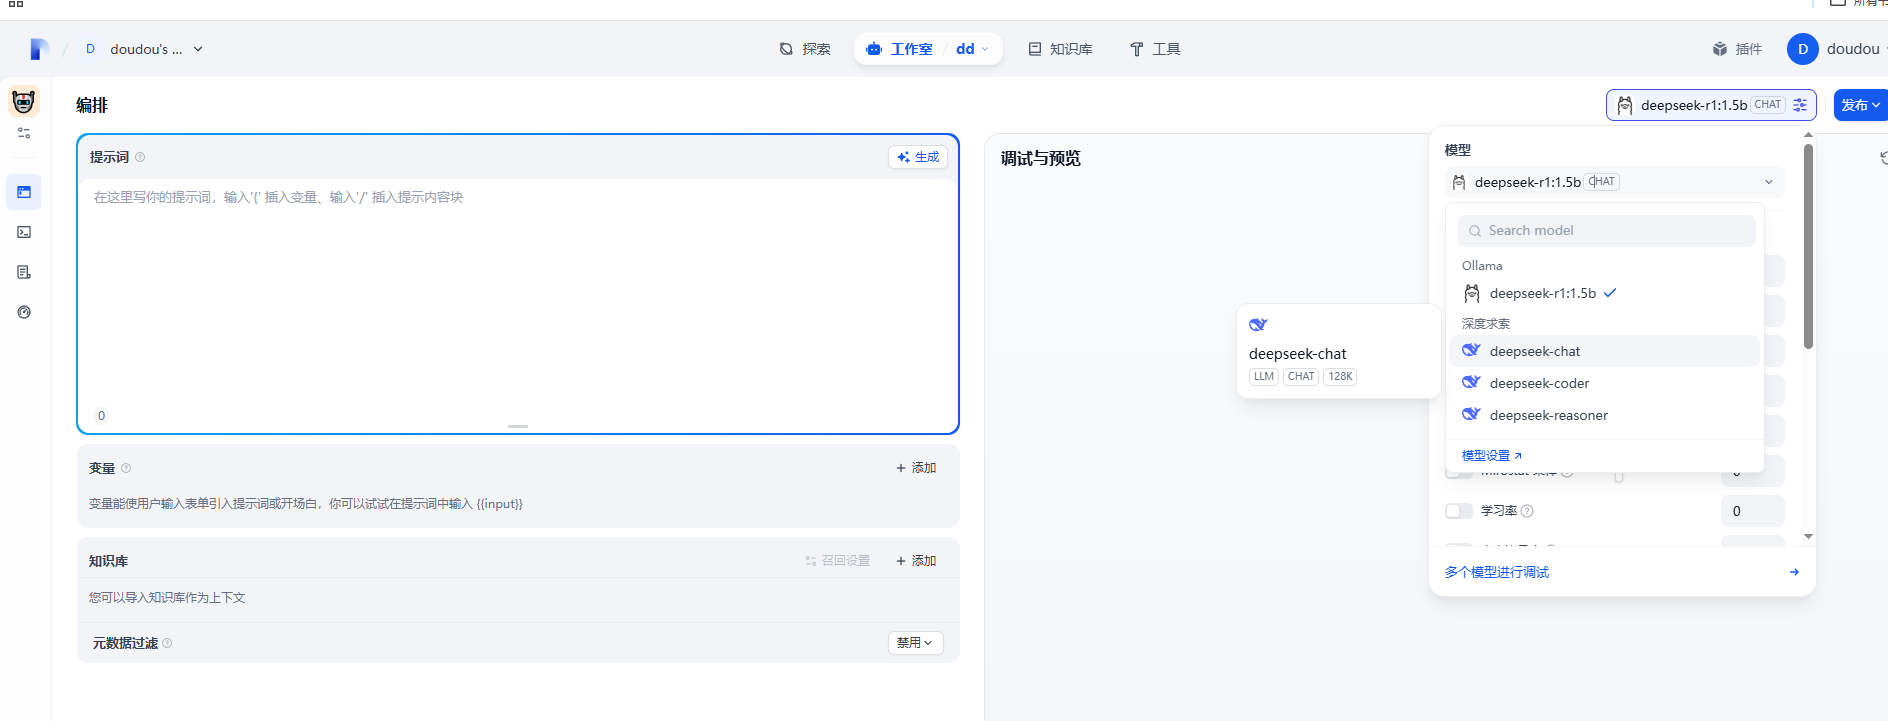Choose deepseek-reasoner in the model list

[1604, 415]
